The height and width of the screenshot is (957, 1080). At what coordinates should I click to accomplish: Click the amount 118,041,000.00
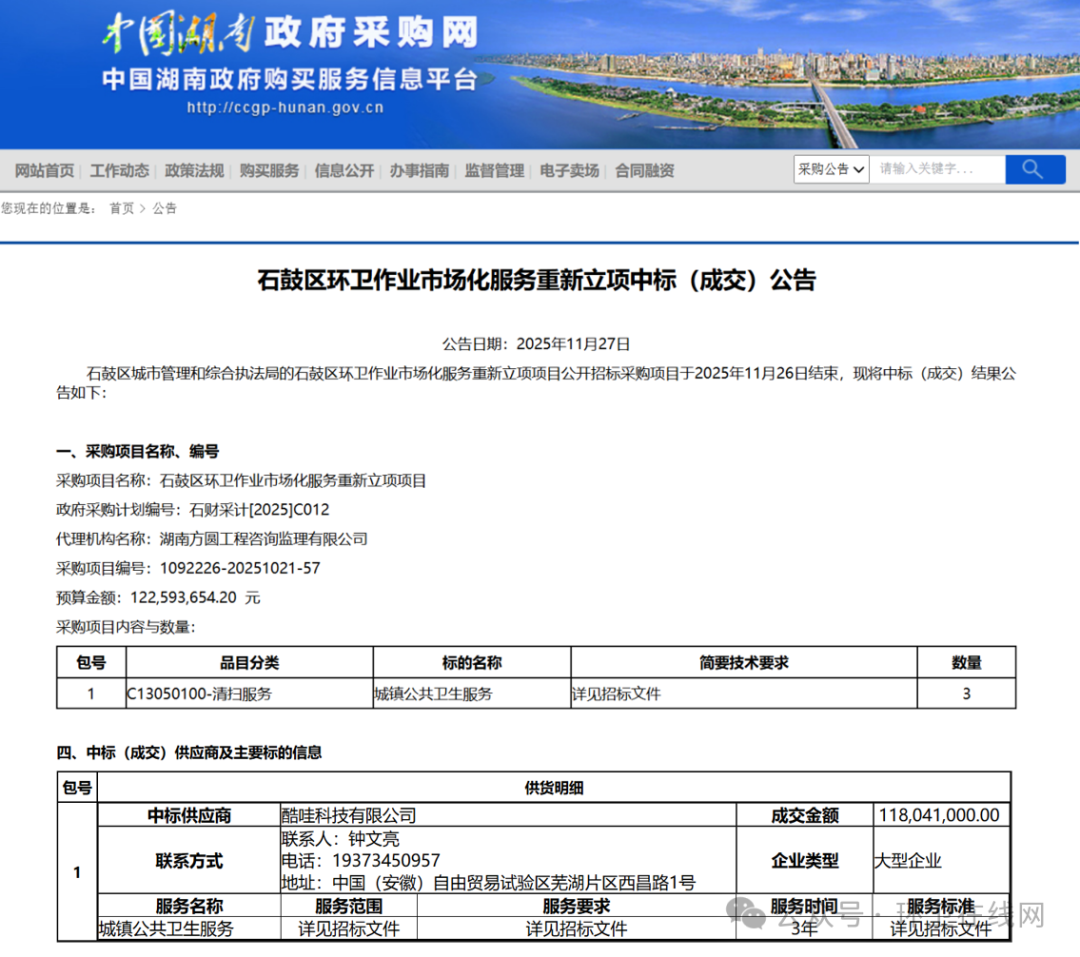(x=939, y=816)
